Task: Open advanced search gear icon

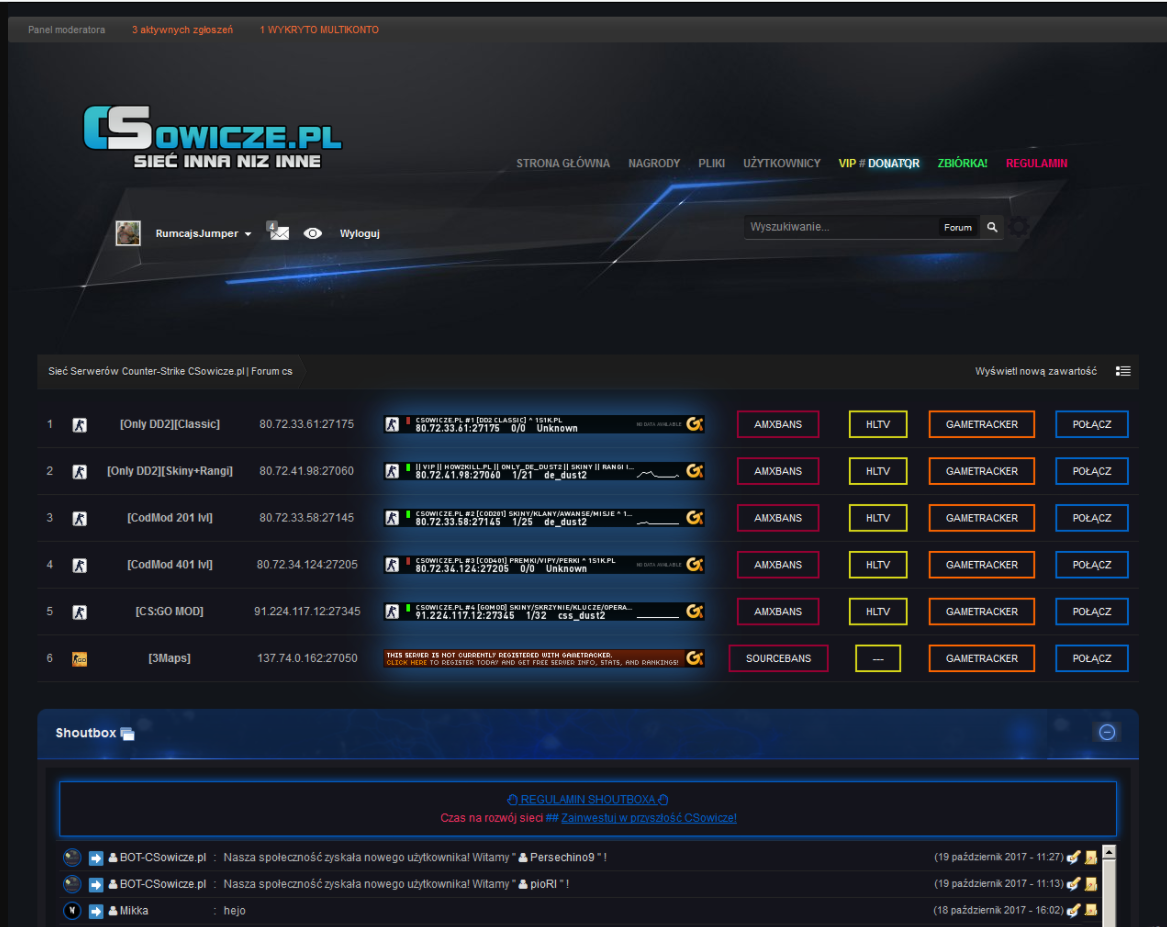Action: tap(1020, 227)
